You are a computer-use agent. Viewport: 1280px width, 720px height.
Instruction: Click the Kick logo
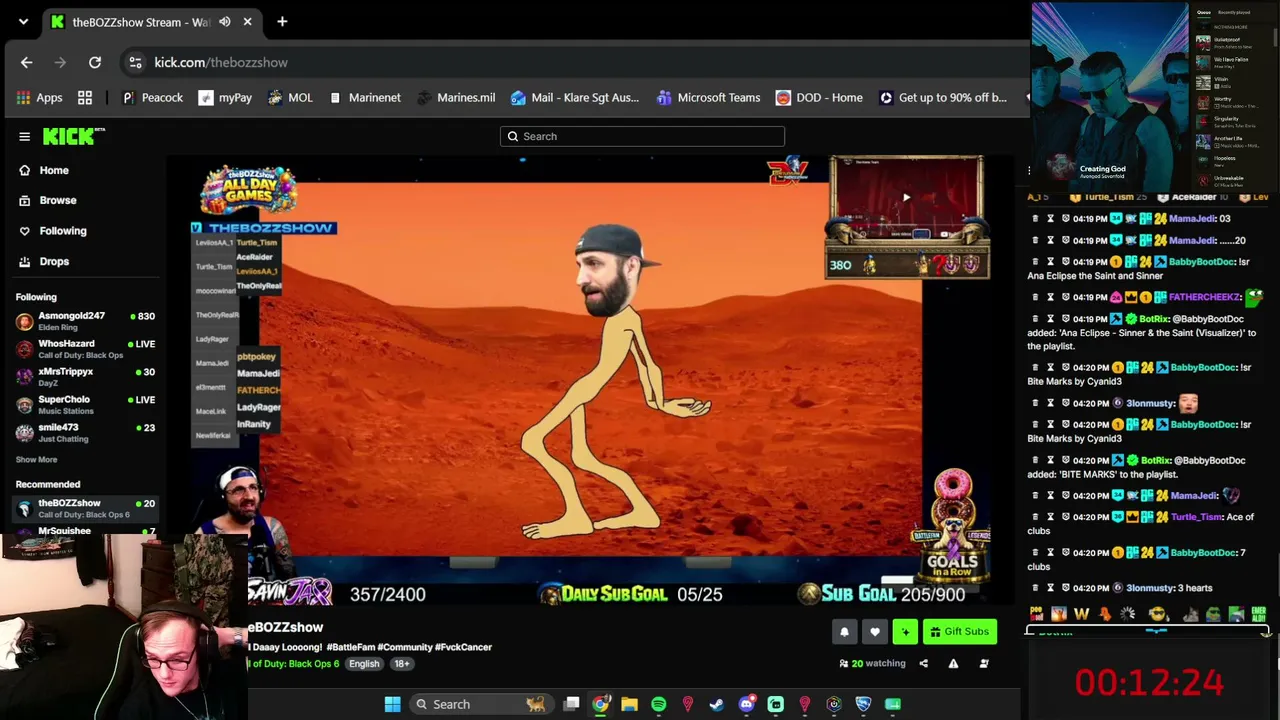73,136
